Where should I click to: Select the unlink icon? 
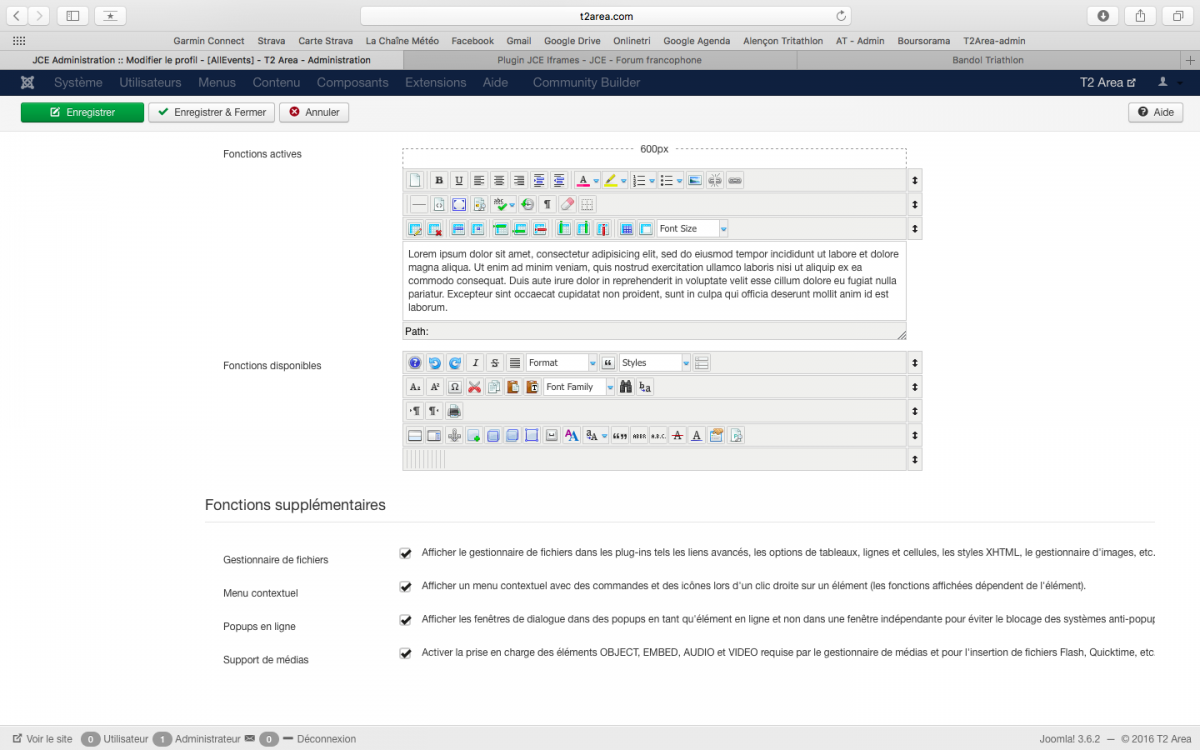click(x=715, y=180)
